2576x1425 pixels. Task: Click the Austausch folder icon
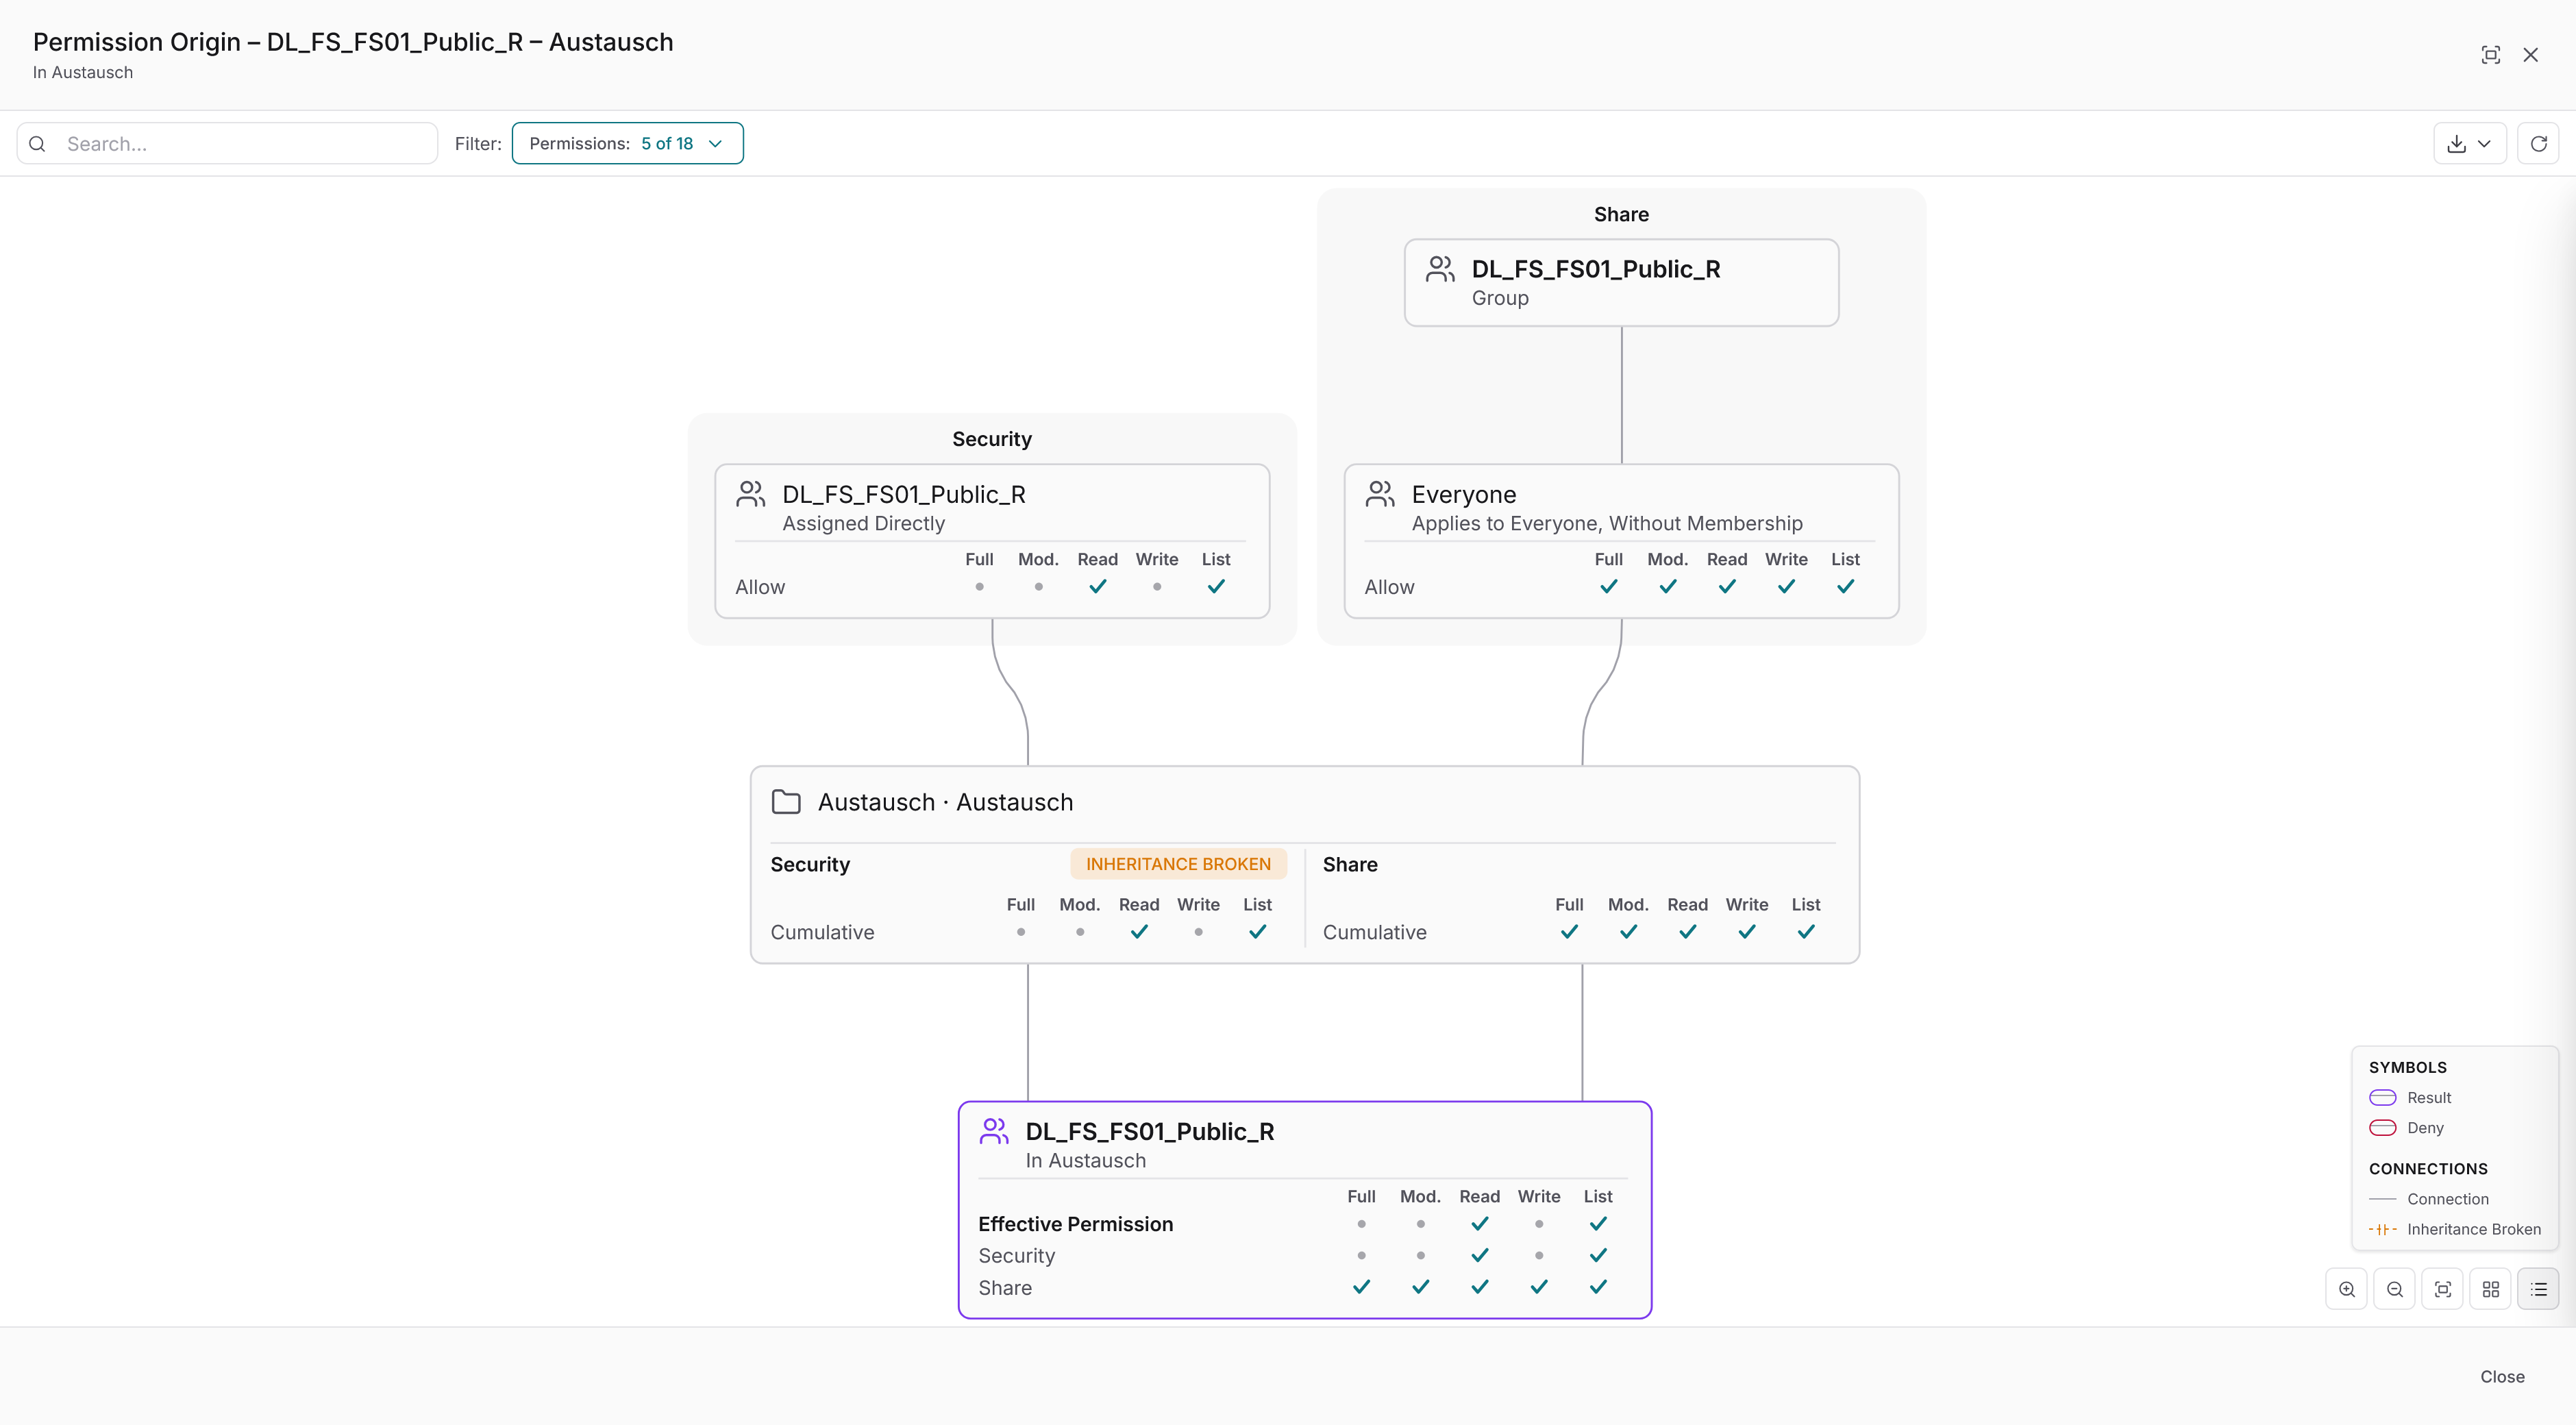point(786,802)
